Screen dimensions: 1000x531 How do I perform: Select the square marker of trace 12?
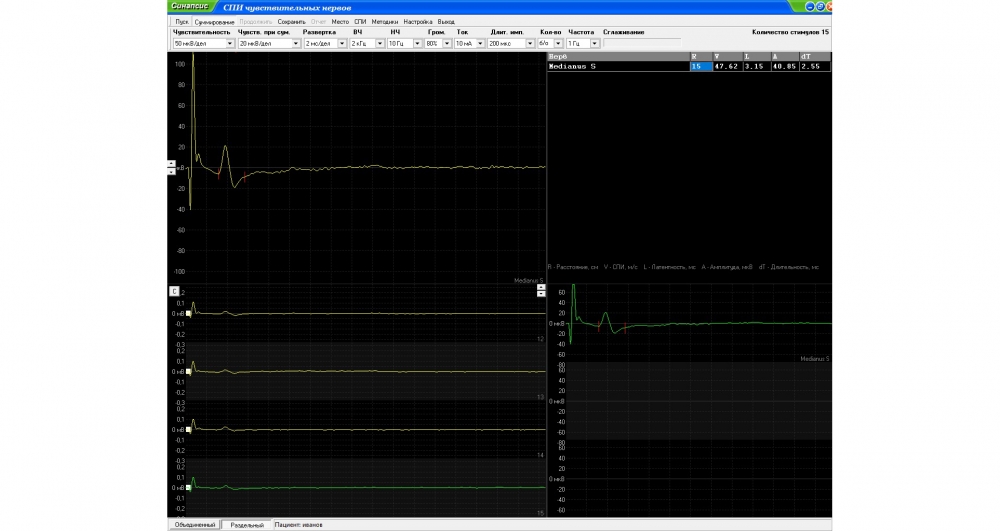(188, 314)
